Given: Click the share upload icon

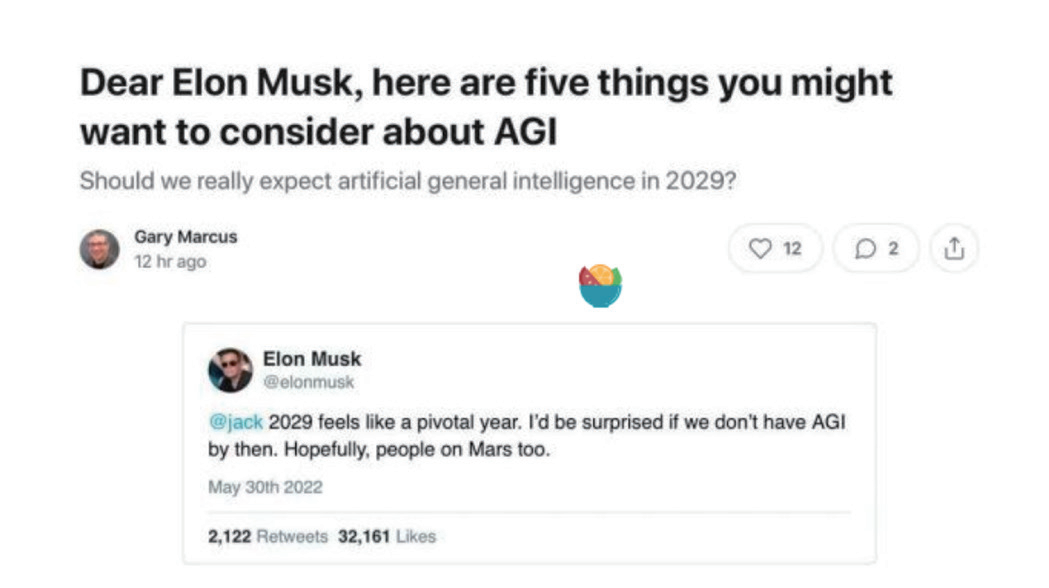Looking at the screenshot, I should coord(954,248).
